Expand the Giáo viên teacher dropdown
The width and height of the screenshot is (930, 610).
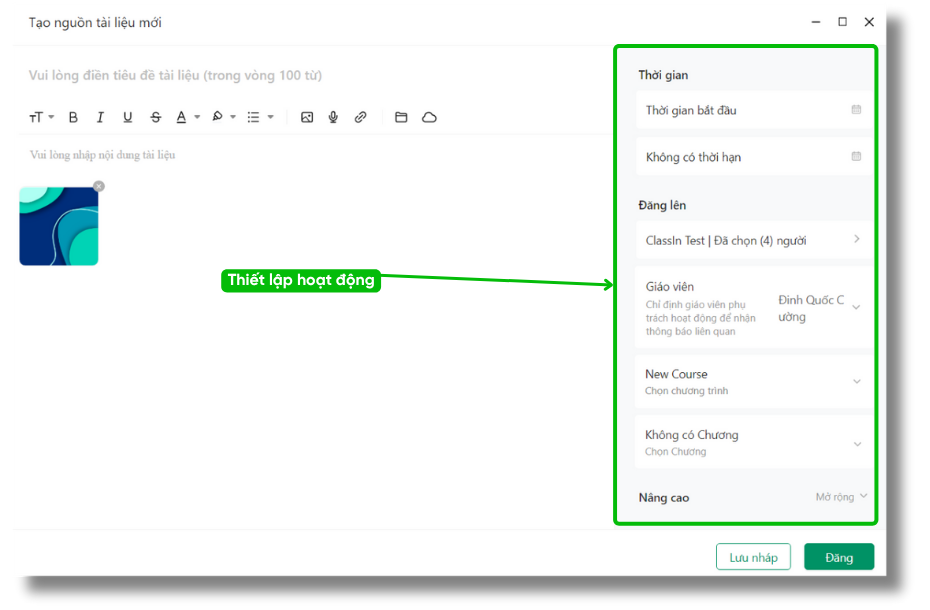pos(855,307)
